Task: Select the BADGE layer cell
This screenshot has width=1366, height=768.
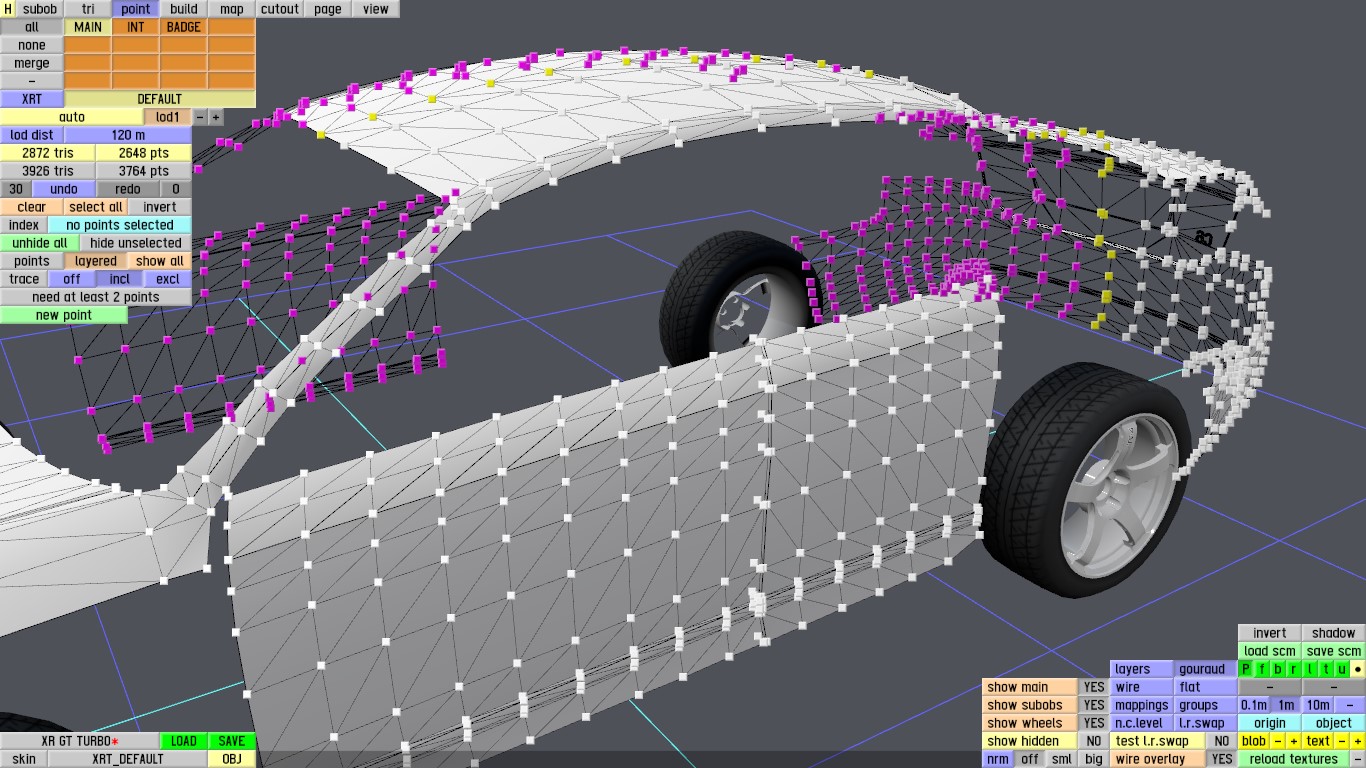Action: (184, 27)
